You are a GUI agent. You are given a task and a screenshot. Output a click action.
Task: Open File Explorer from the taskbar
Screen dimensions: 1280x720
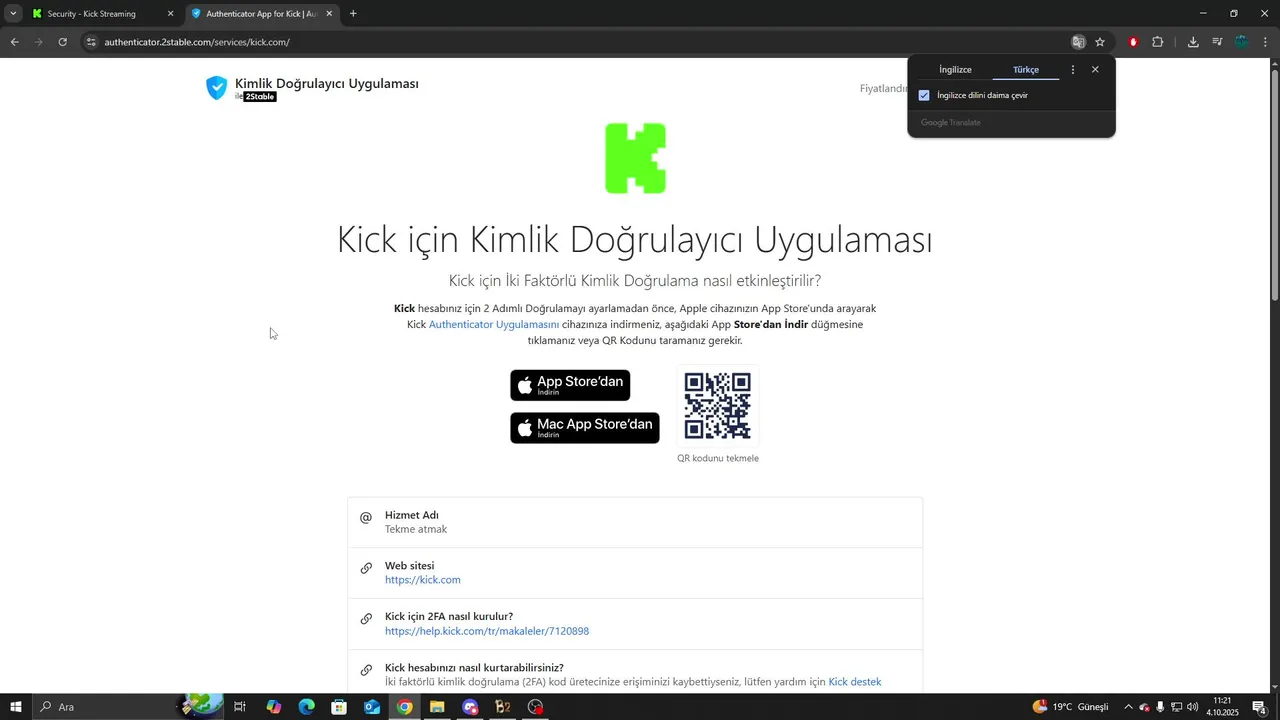click(x=437, y=707)
